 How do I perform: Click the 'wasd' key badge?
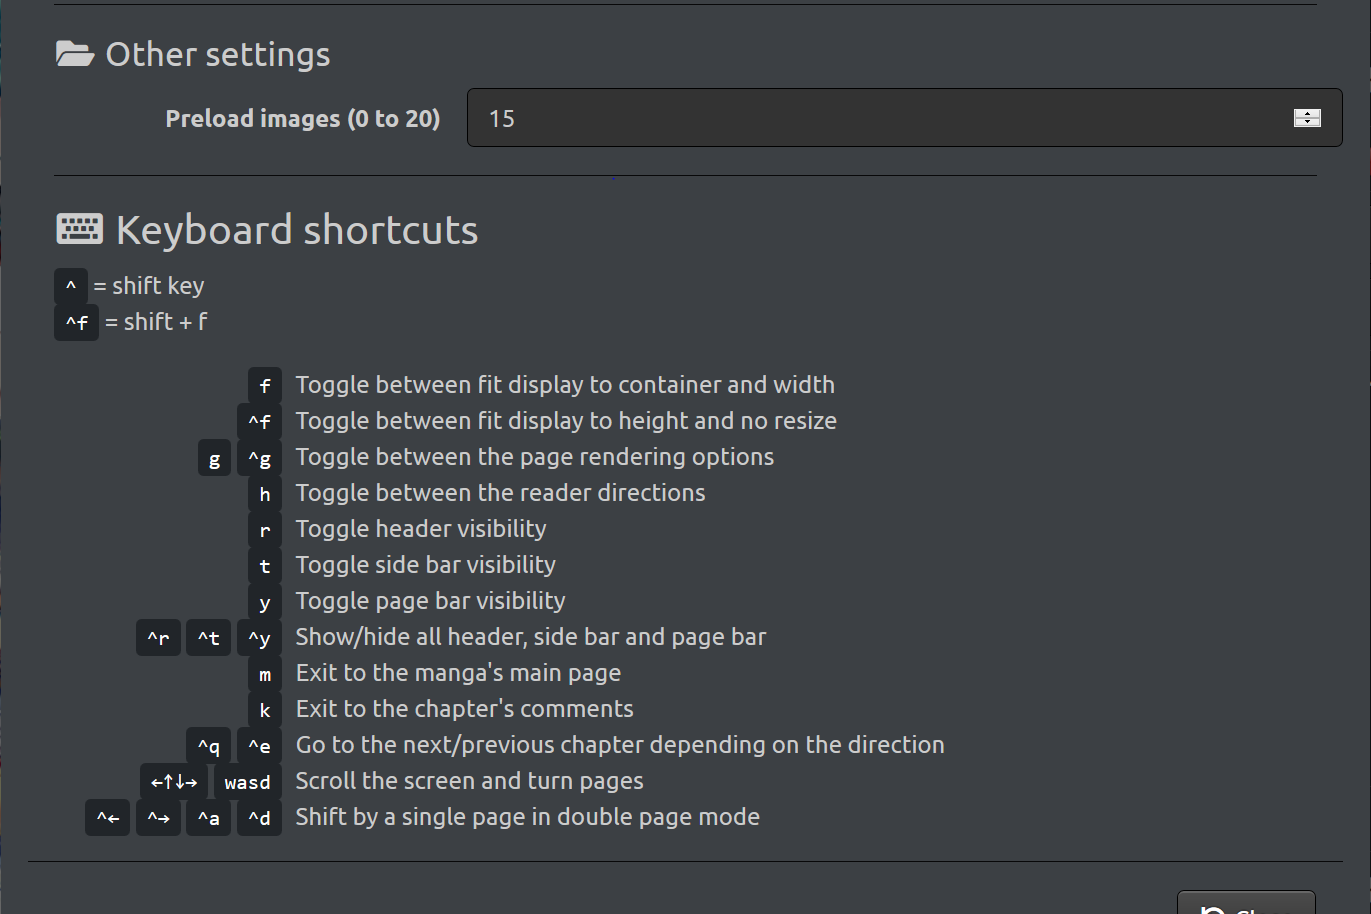[247, 782]
